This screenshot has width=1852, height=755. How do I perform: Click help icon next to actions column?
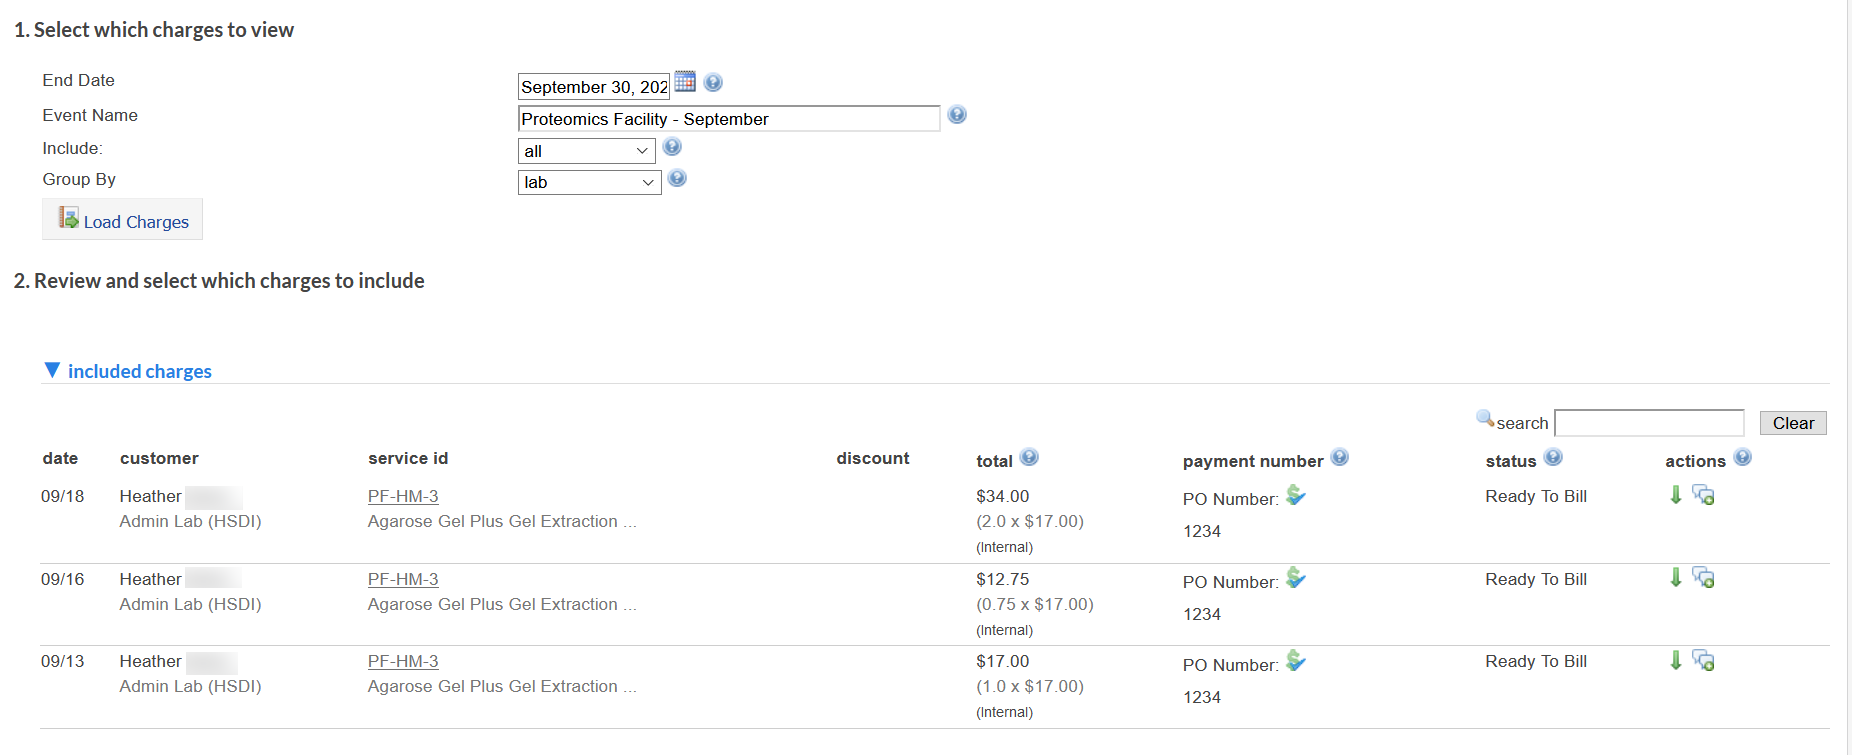click(1743, 458)
